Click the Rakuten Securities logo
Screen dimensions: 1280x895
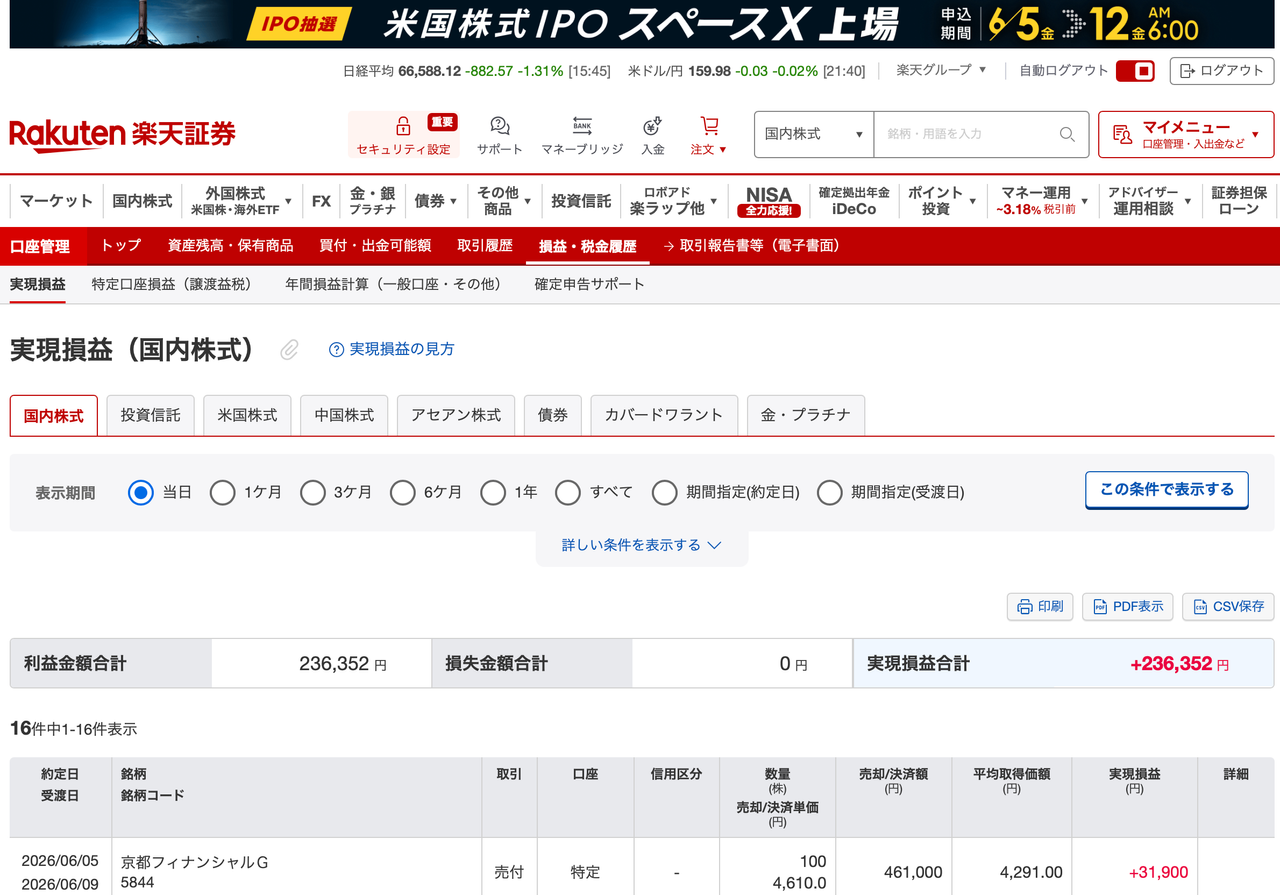click(122, 133)
